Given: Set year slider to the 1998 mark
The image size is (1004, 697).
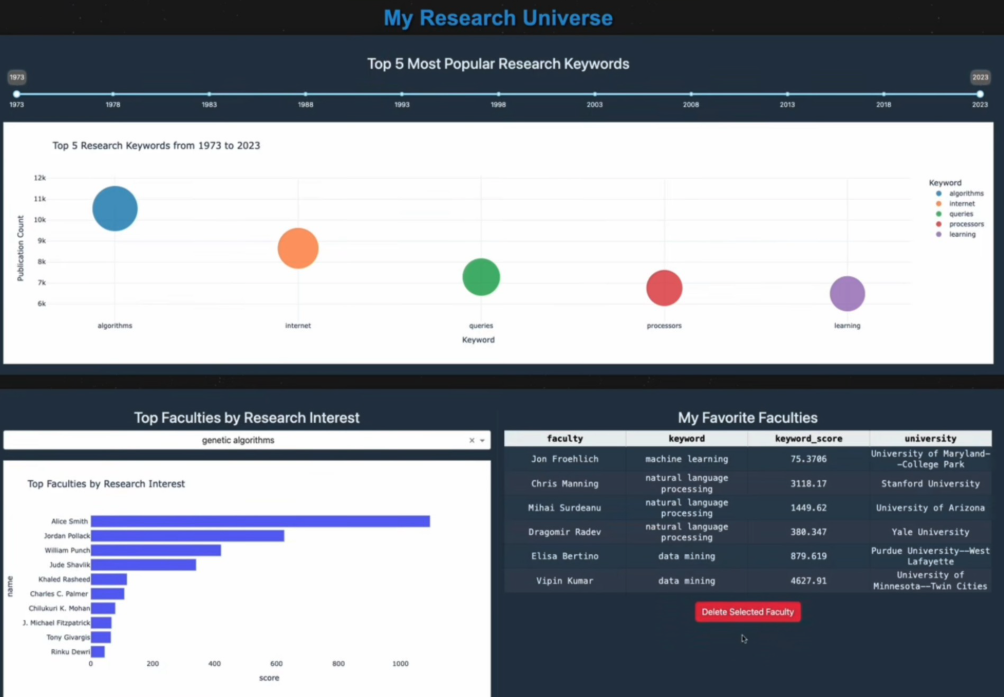Looking at the screenshot, I should (498, 94).
